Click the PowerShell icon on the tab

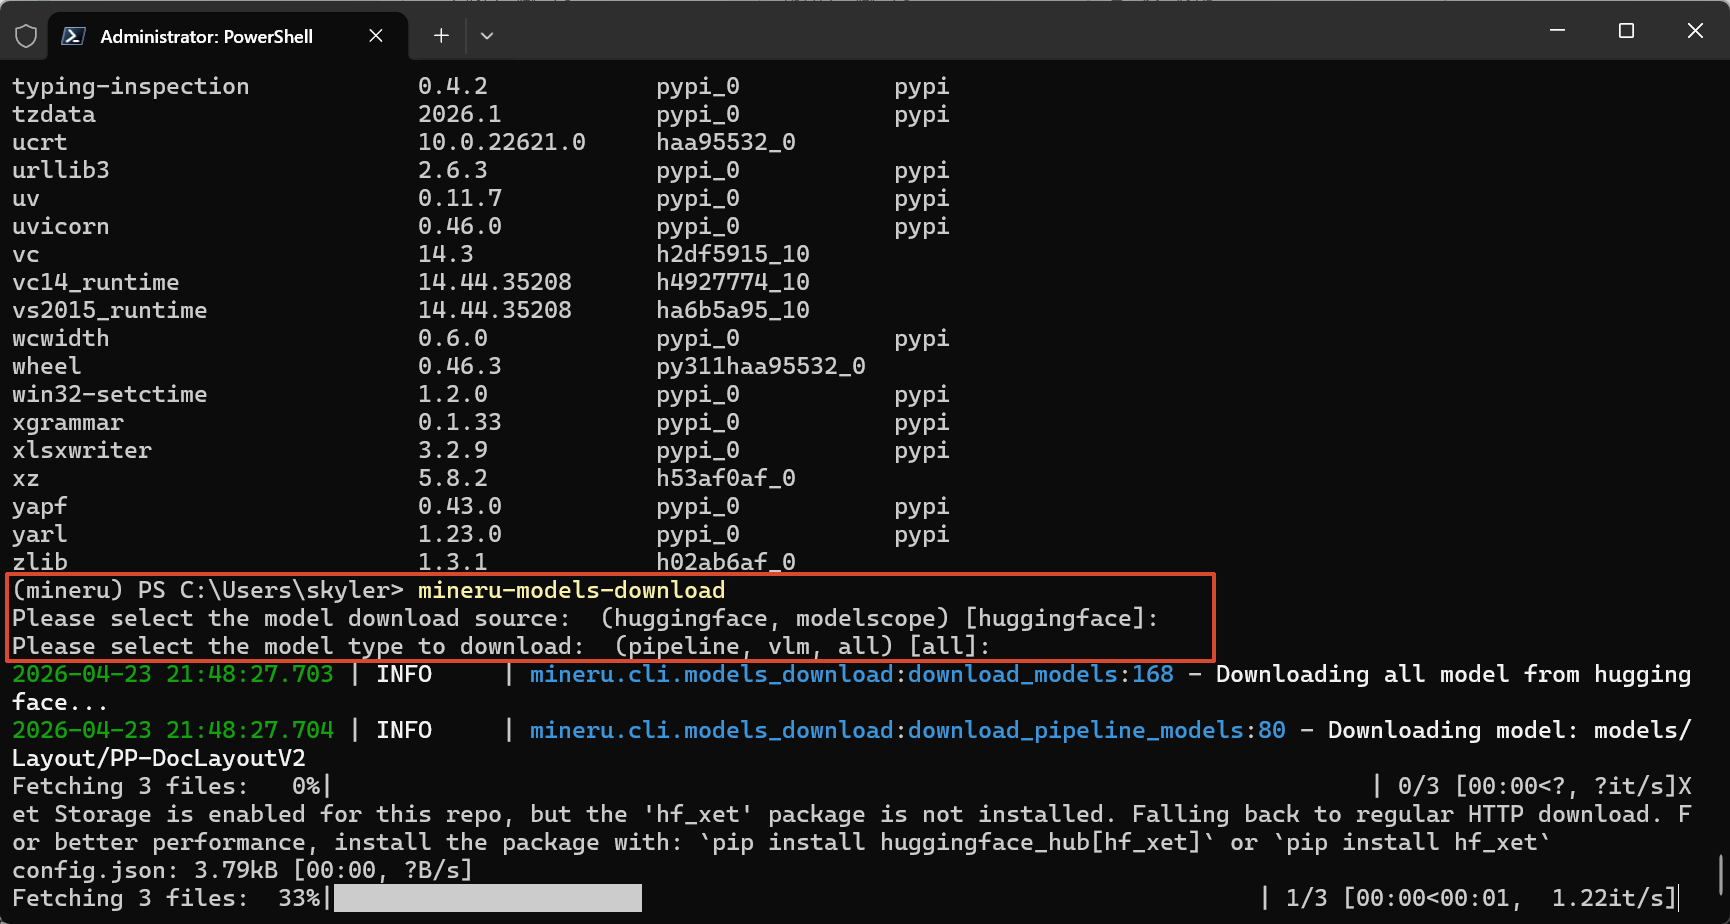[x=73, y=36]
